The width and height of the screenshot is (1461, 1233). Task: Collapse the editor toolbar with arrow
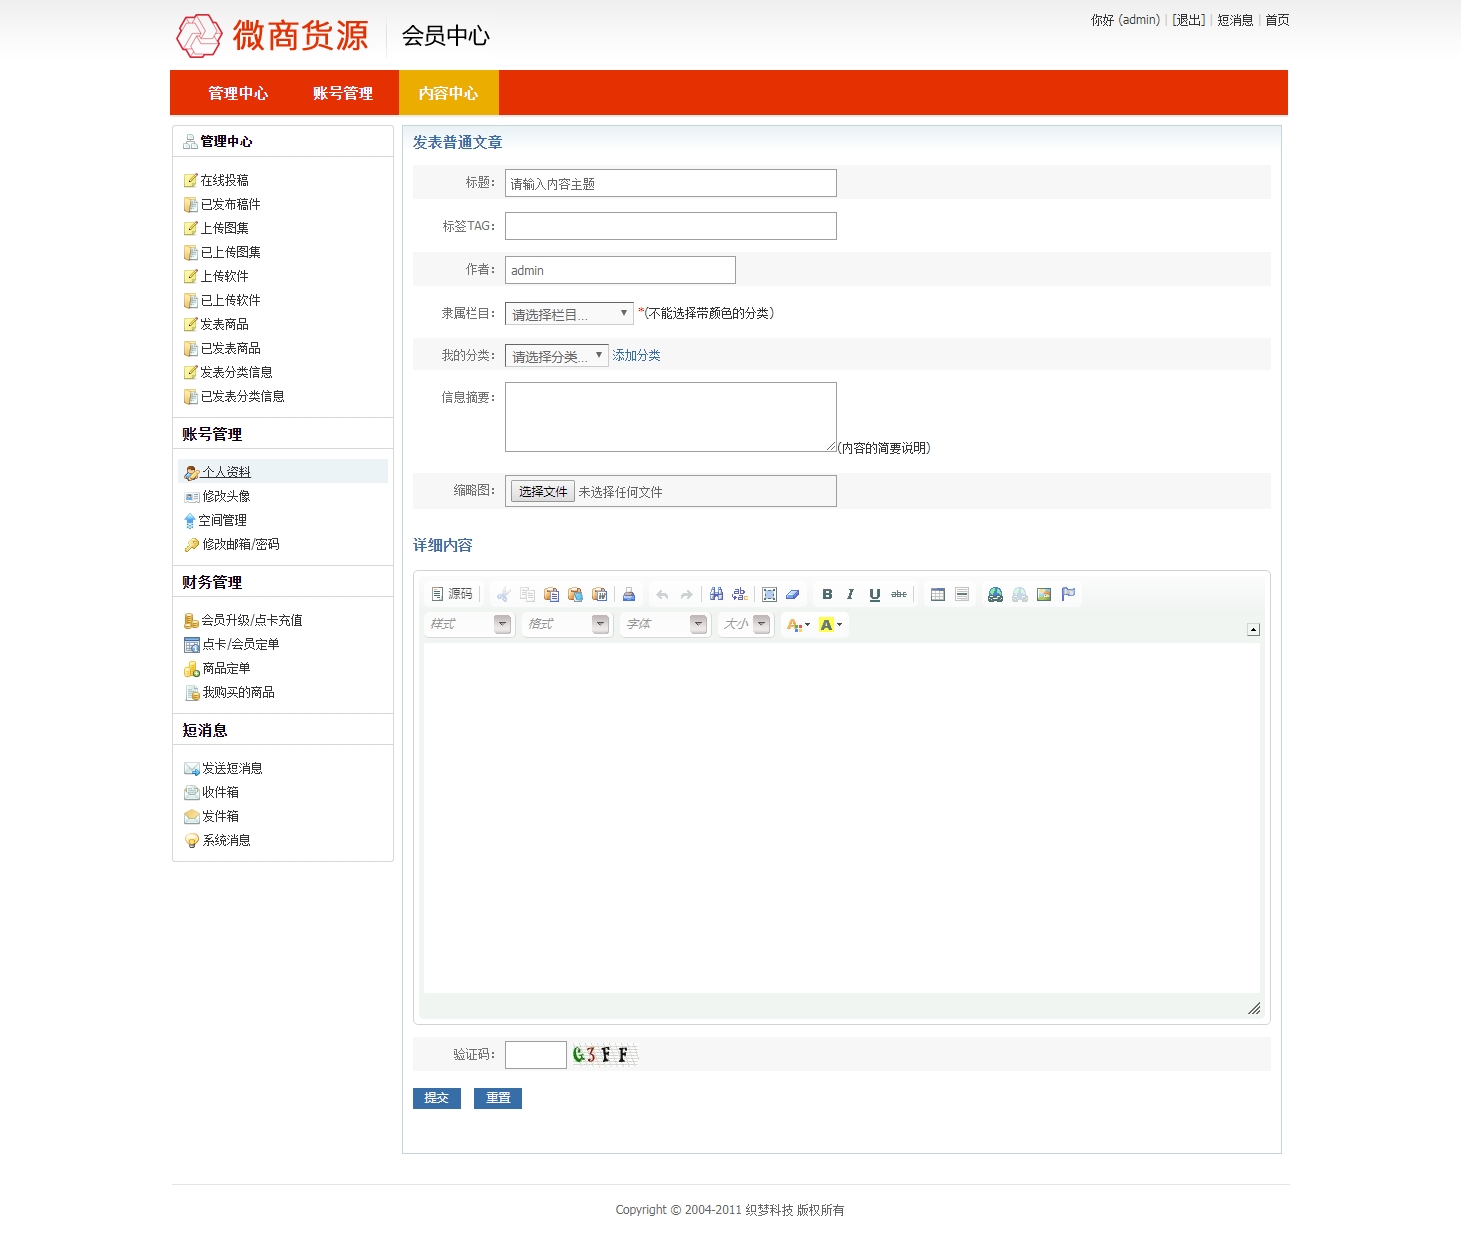pos(1253,629)
